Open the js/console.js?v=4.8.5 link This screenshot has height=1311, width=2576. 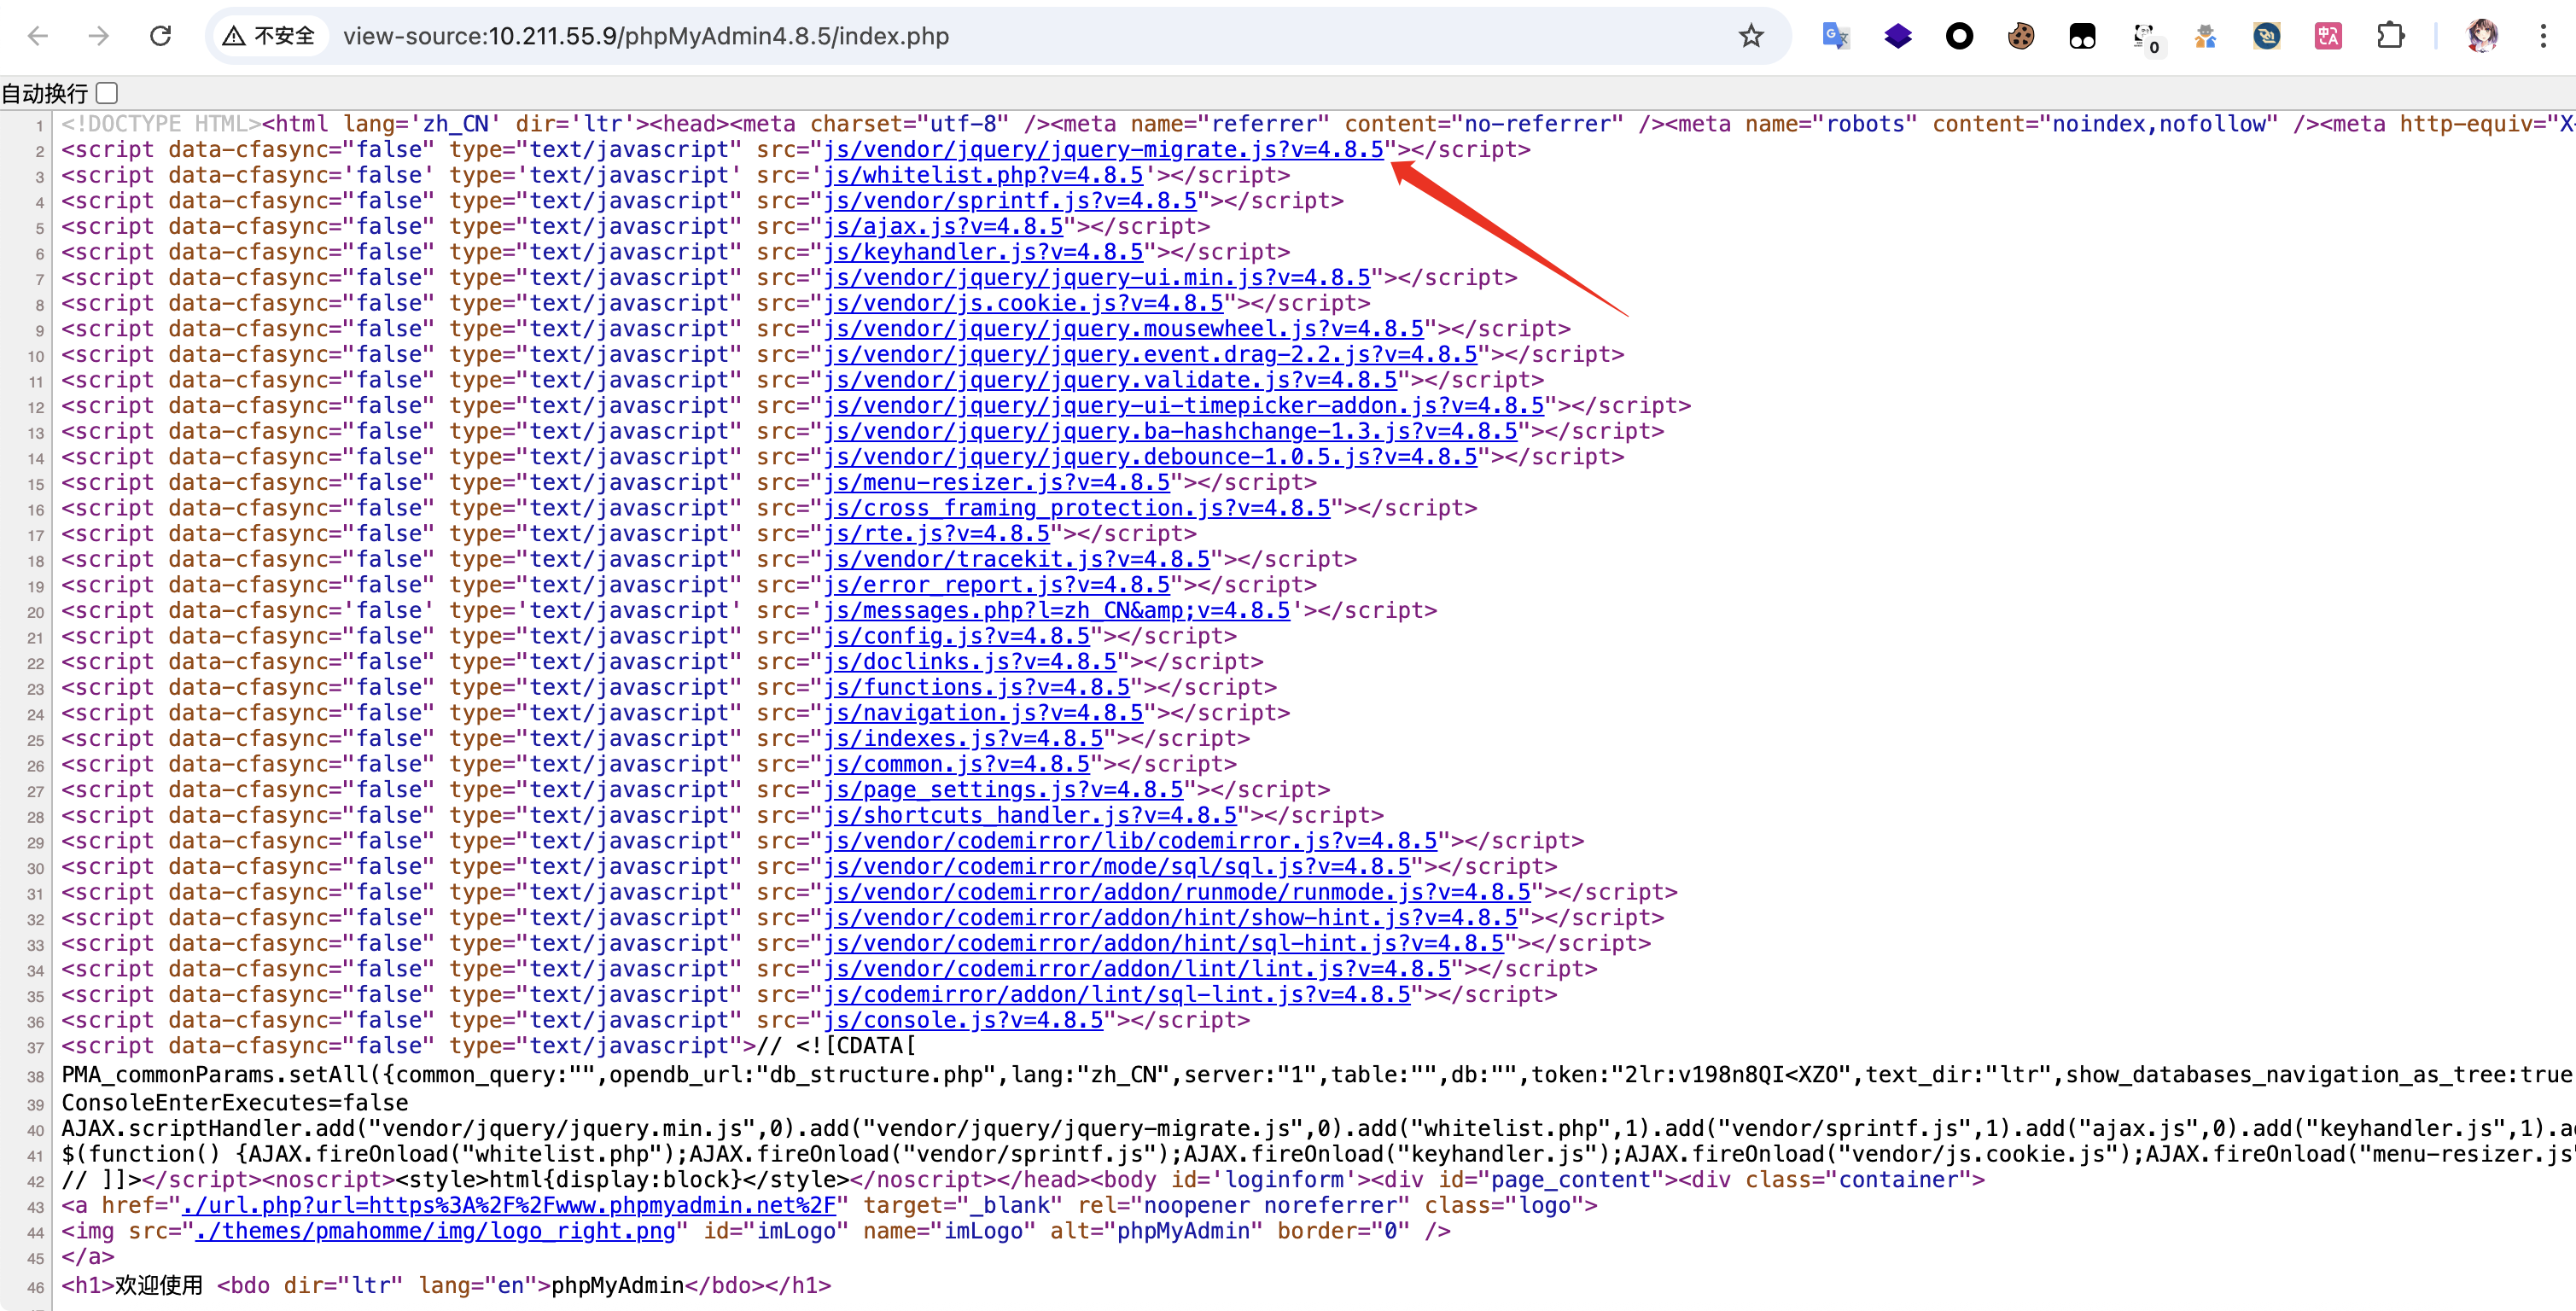point(962,1021)
